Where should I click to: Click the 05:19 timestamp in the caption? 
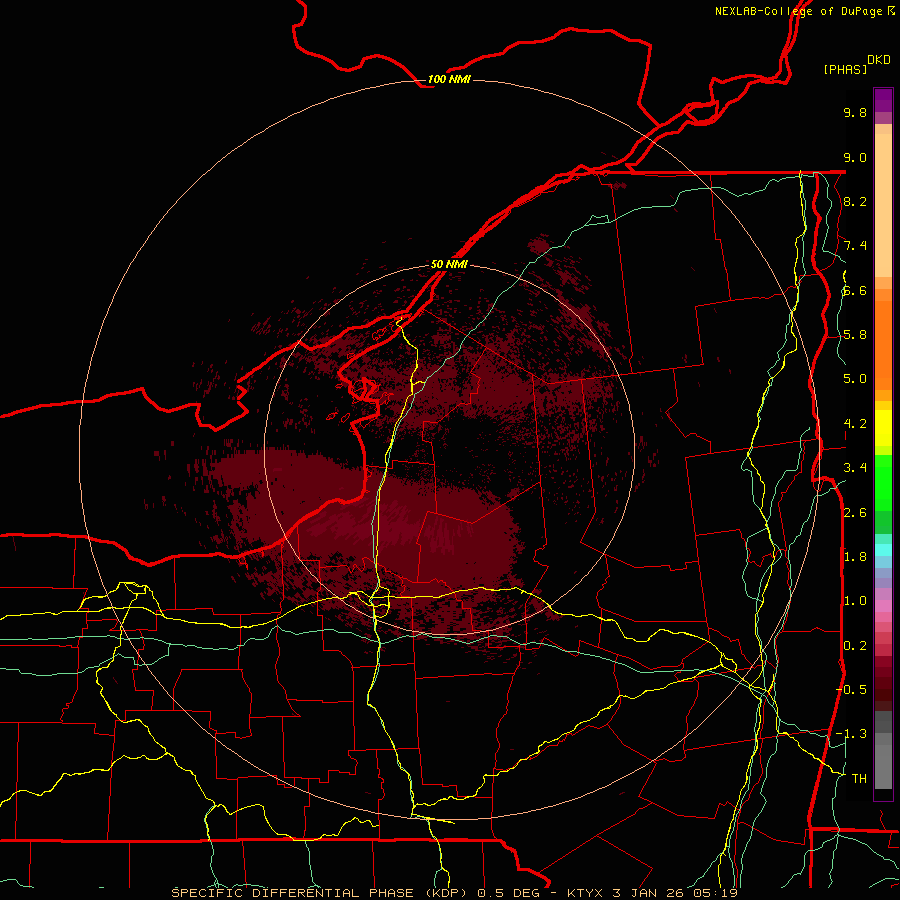click(714, 893)
